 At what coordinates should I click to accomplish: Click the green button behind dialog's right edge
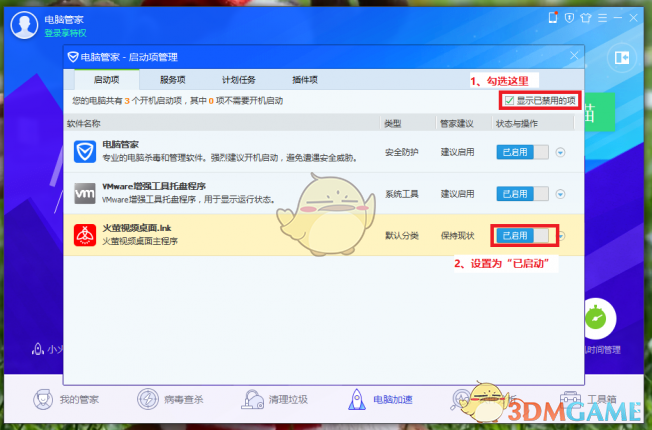click(599, 112)
